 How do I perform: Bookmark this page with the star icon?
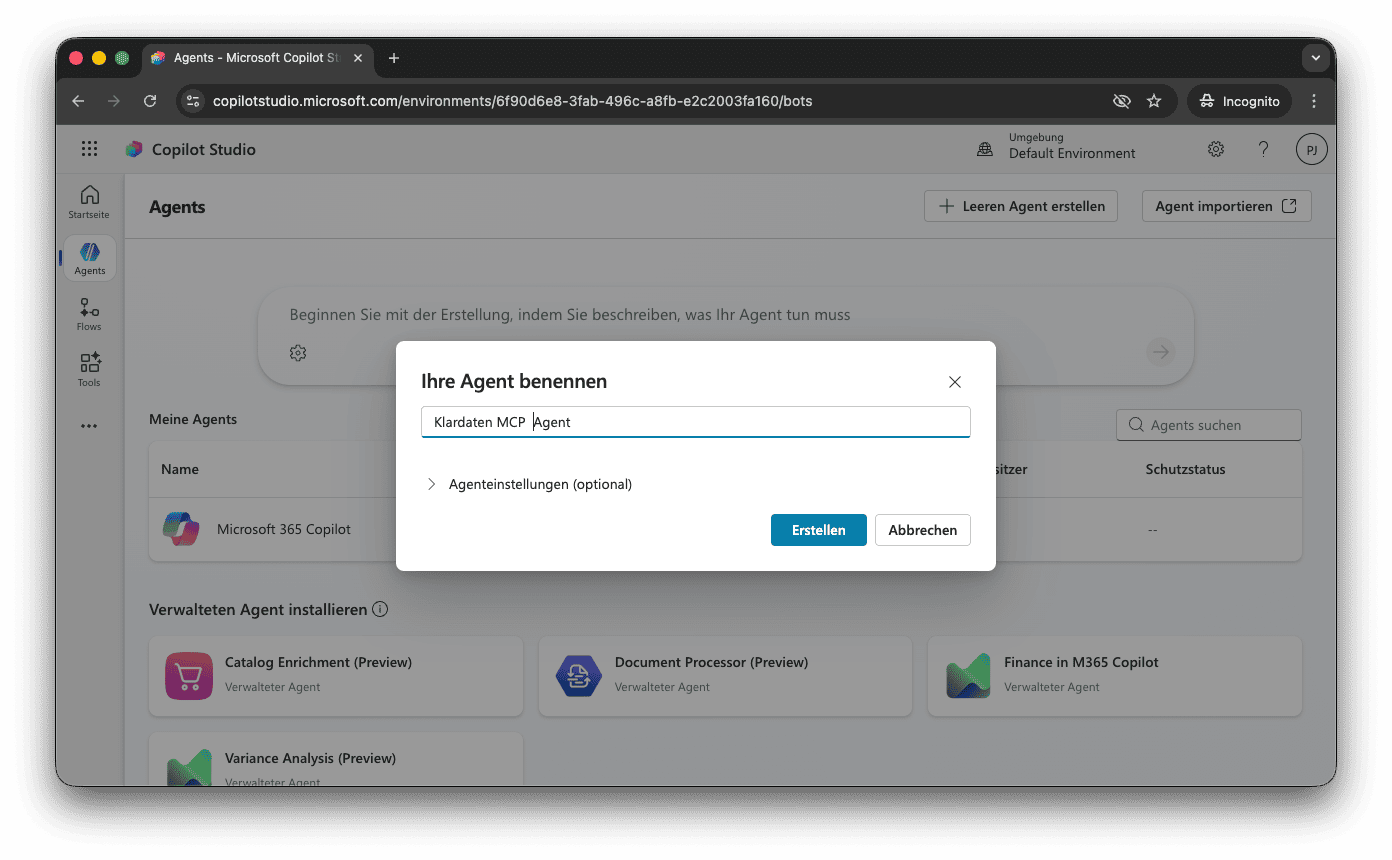click(x=1154, y=101)
